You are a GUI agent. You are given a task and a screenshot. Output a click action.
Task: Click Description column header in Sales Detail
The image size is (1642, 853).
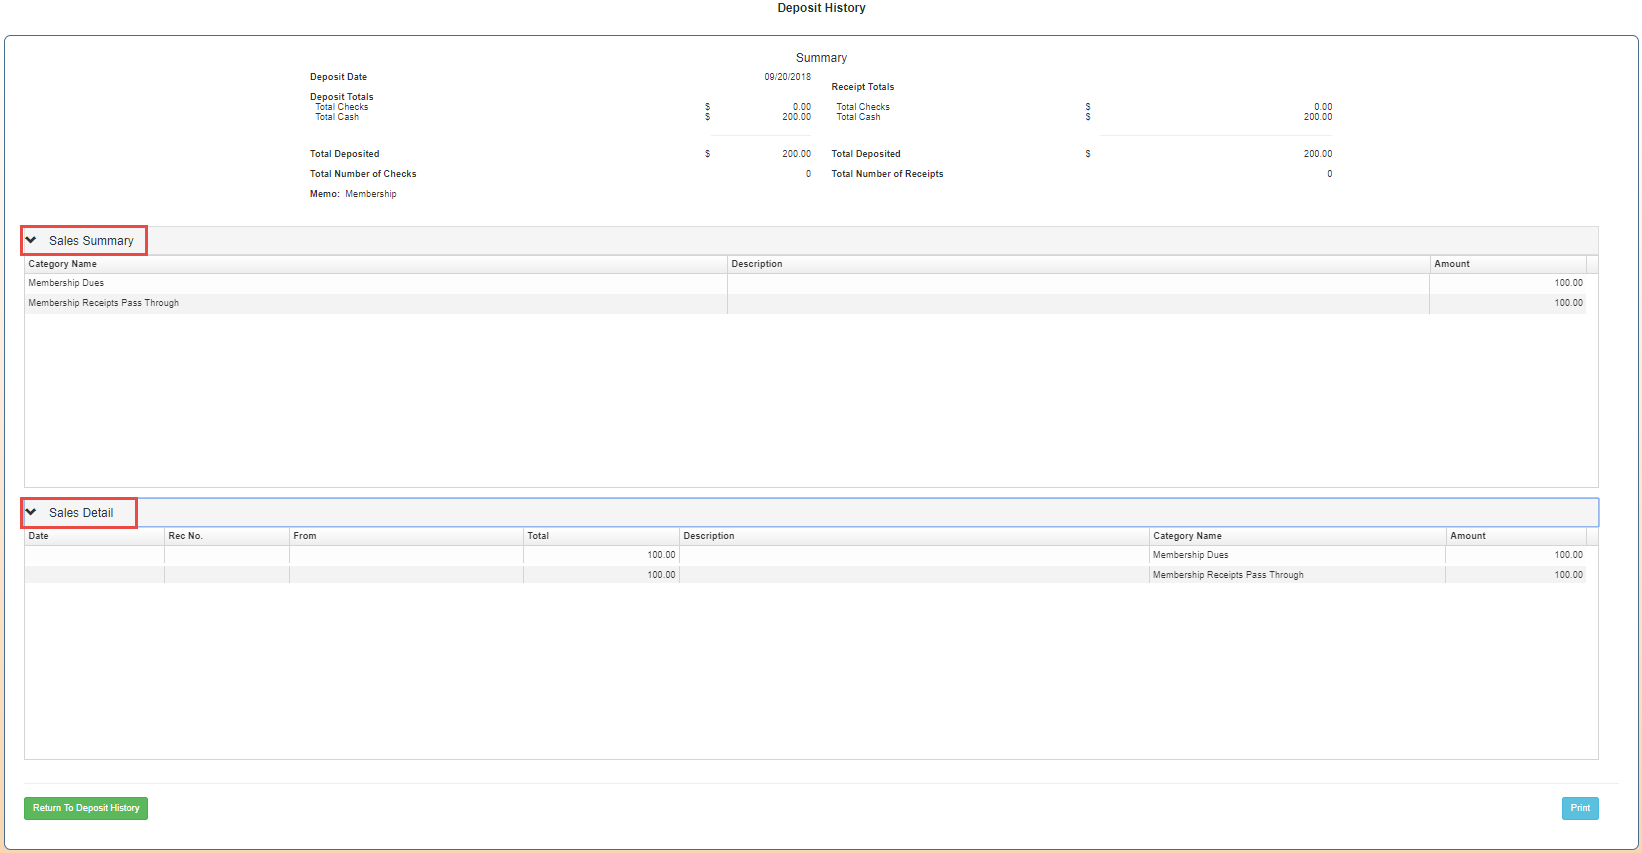[x=709, y=536]
